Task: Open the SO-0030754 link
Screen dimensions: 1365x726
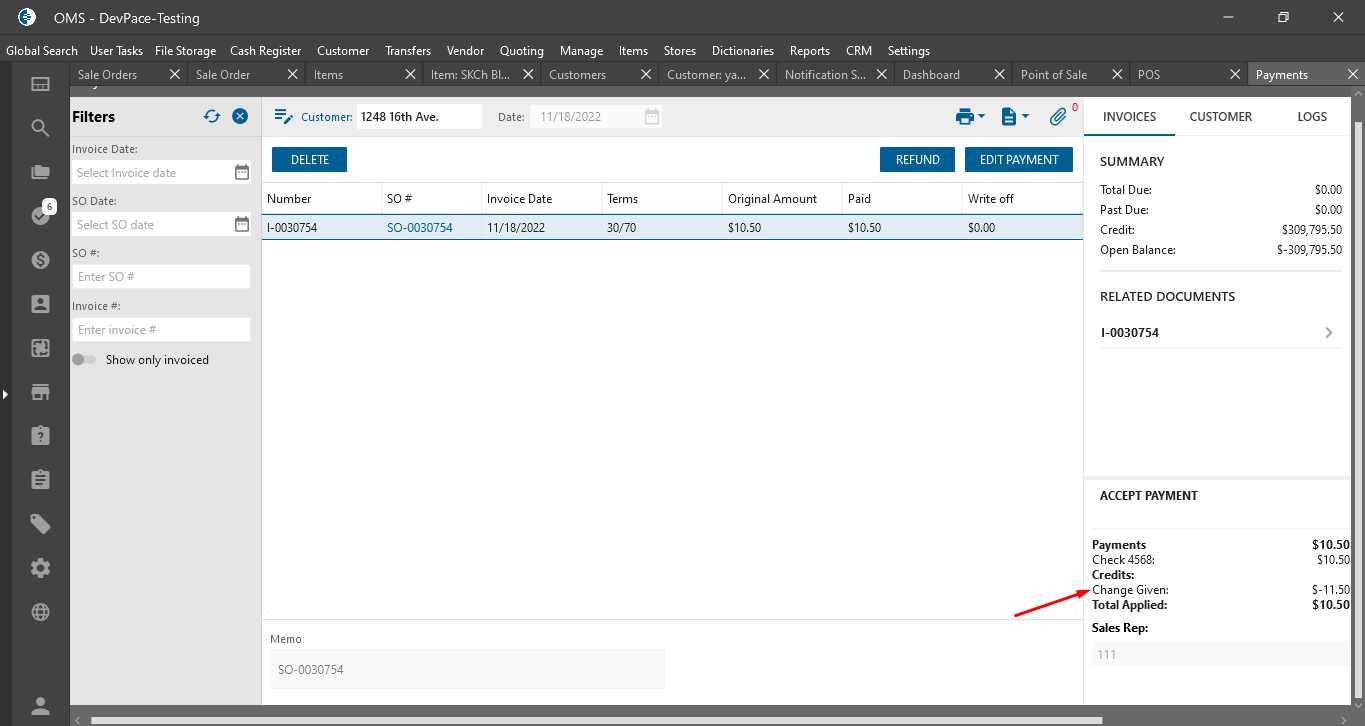Action: pos(420,228)
